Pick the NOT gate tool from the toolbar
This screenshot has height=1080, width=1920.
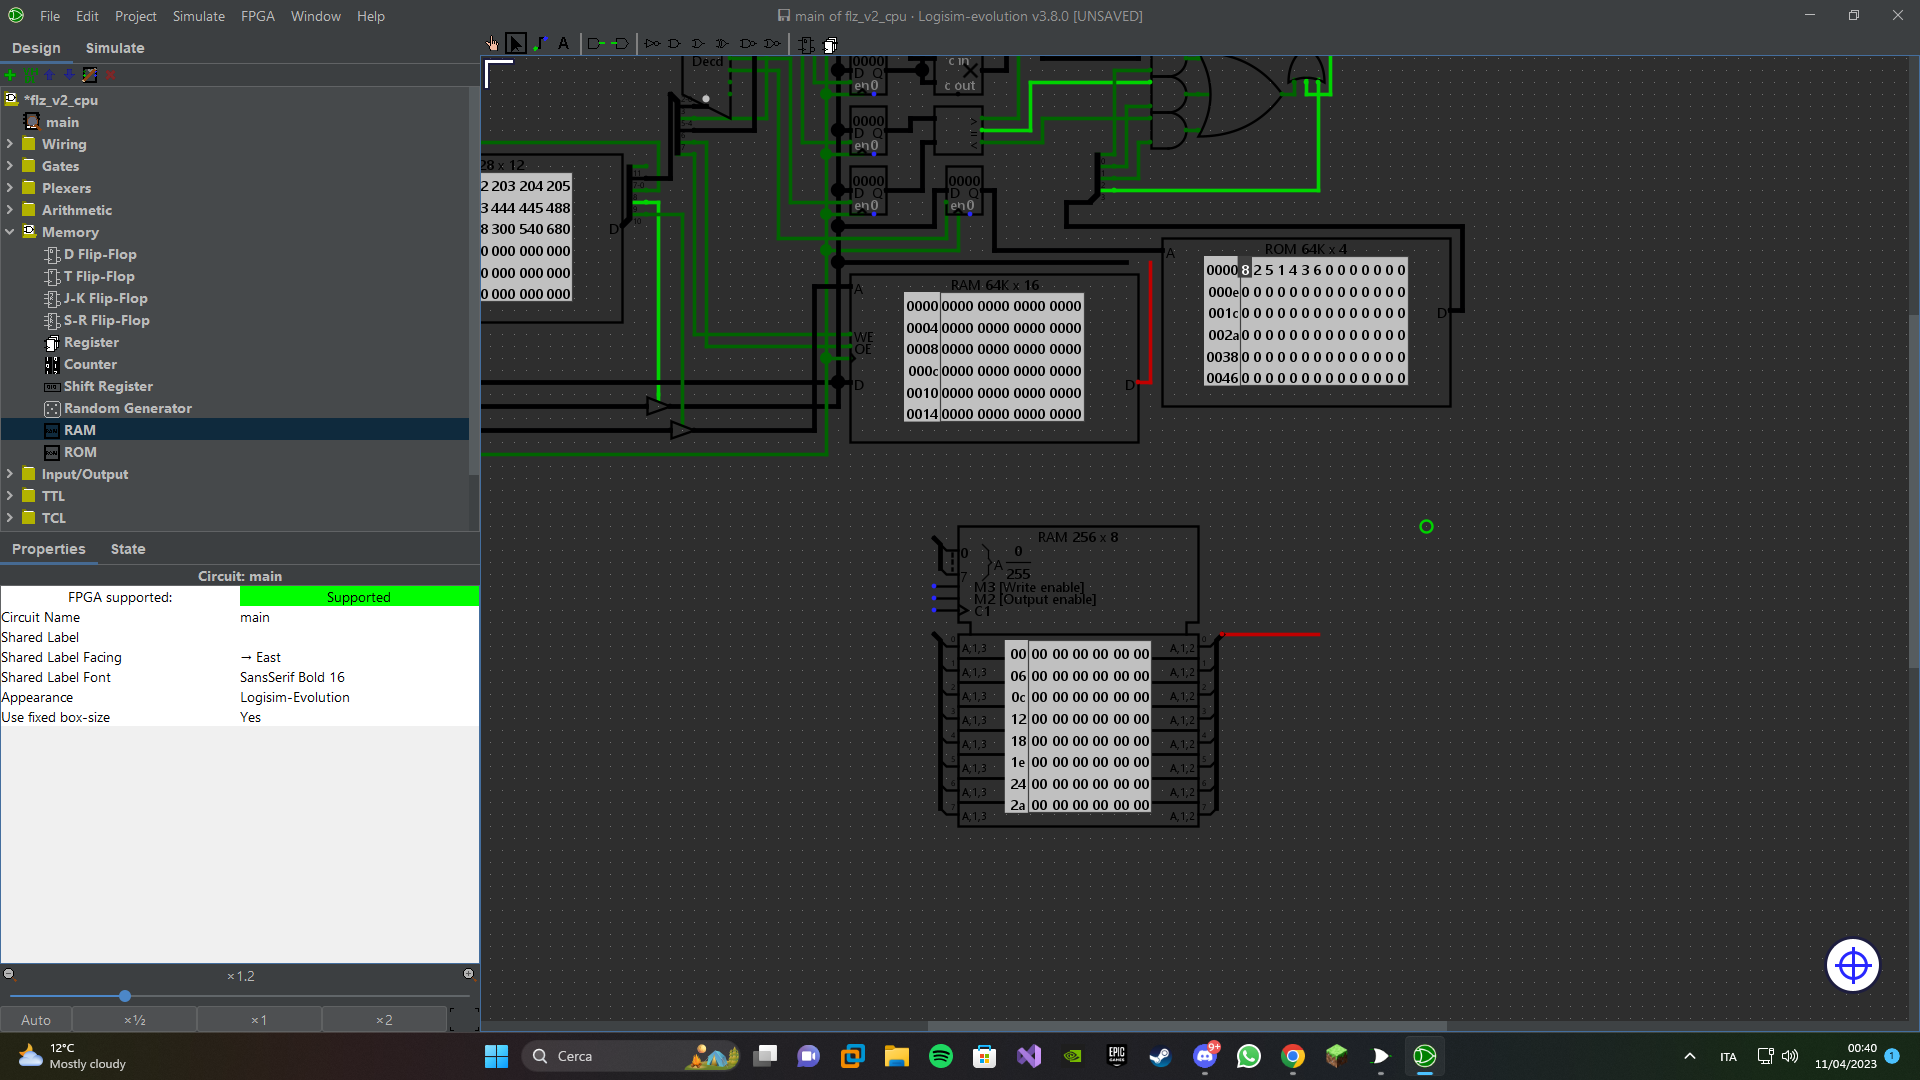652,43
